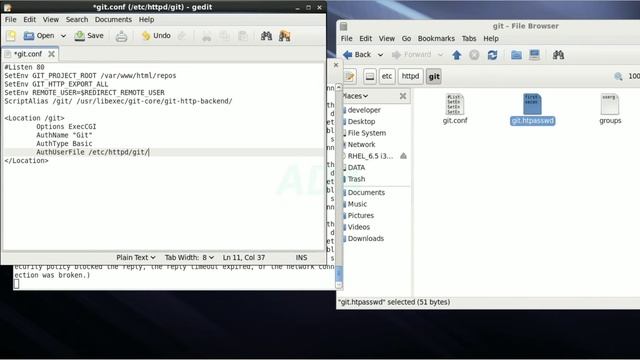Go up to parent folder in File Browser
The height and width of the screenshot is (360, 640).
[x=457, y=55]
